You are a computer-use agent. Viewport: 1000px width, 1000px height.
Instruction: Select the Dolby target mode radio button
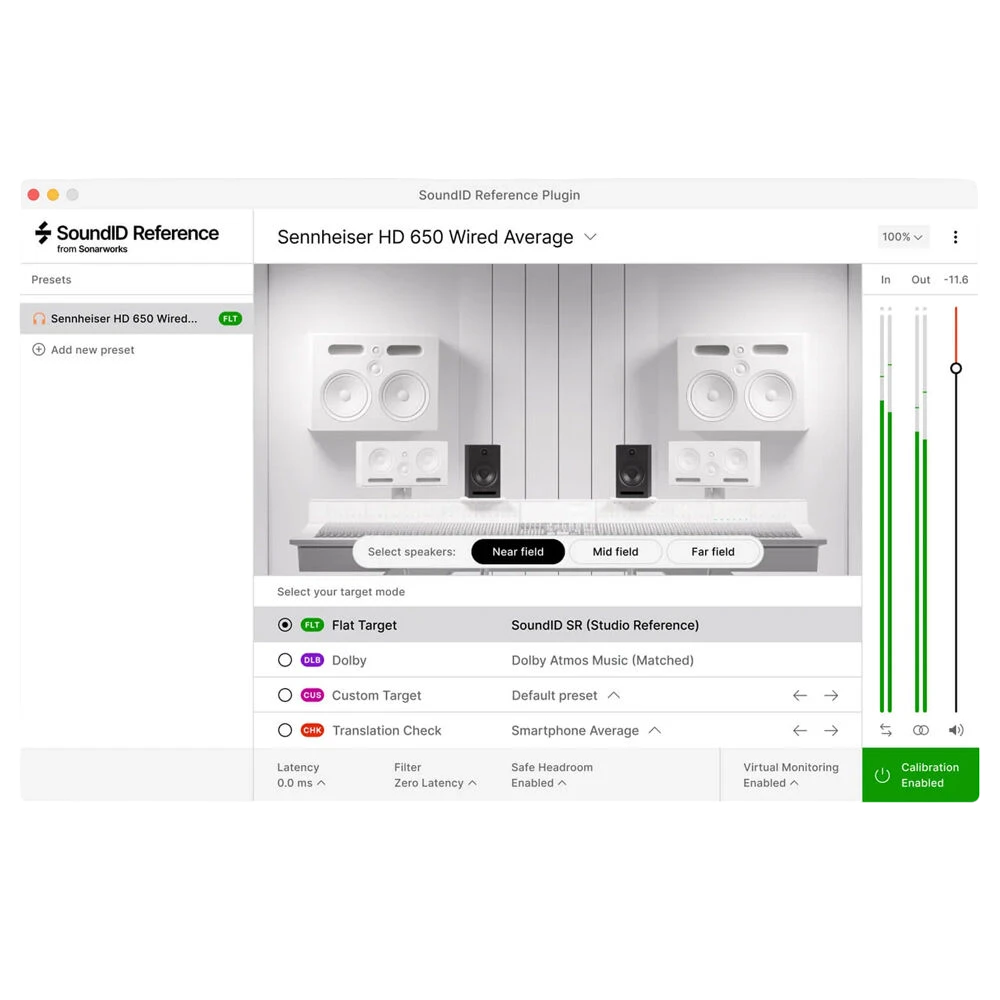point(285,660)
